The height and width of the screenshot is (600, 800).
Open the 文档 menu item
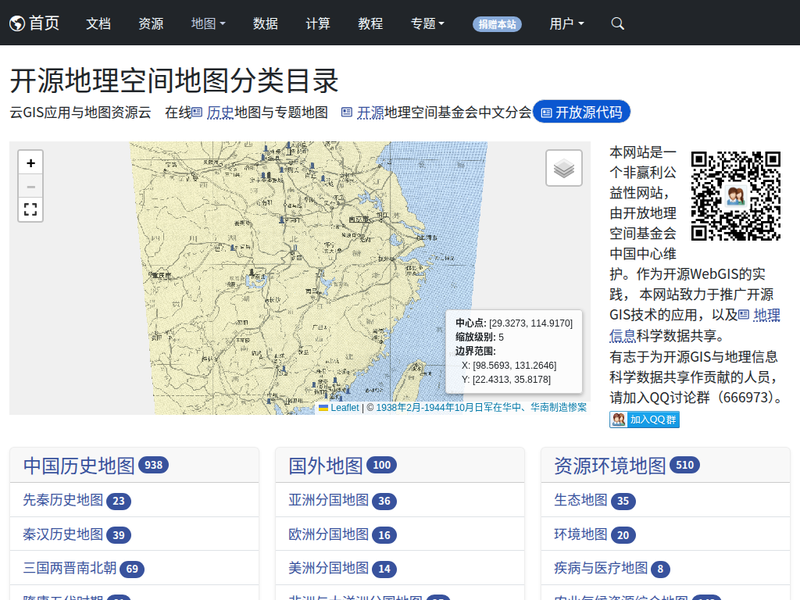pyautogui.click(x=98, y=23)
